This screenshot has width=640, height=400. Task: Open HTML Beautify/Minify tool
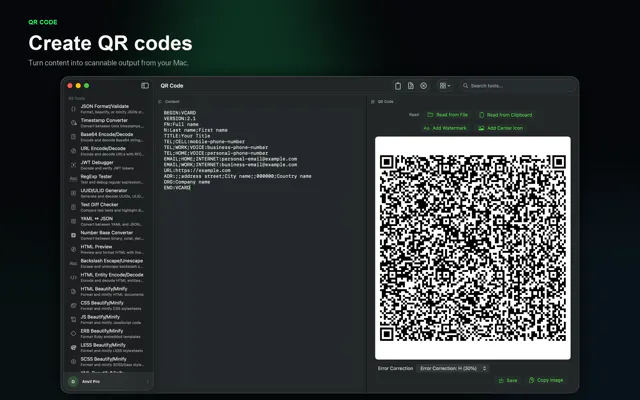point(108,291)
